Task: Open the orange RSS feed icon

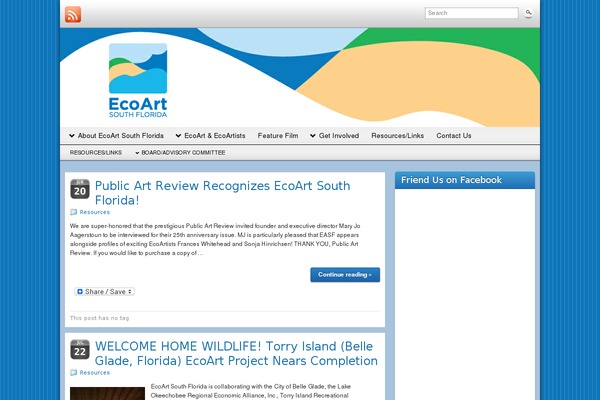Action: click(x=73, y=15)
